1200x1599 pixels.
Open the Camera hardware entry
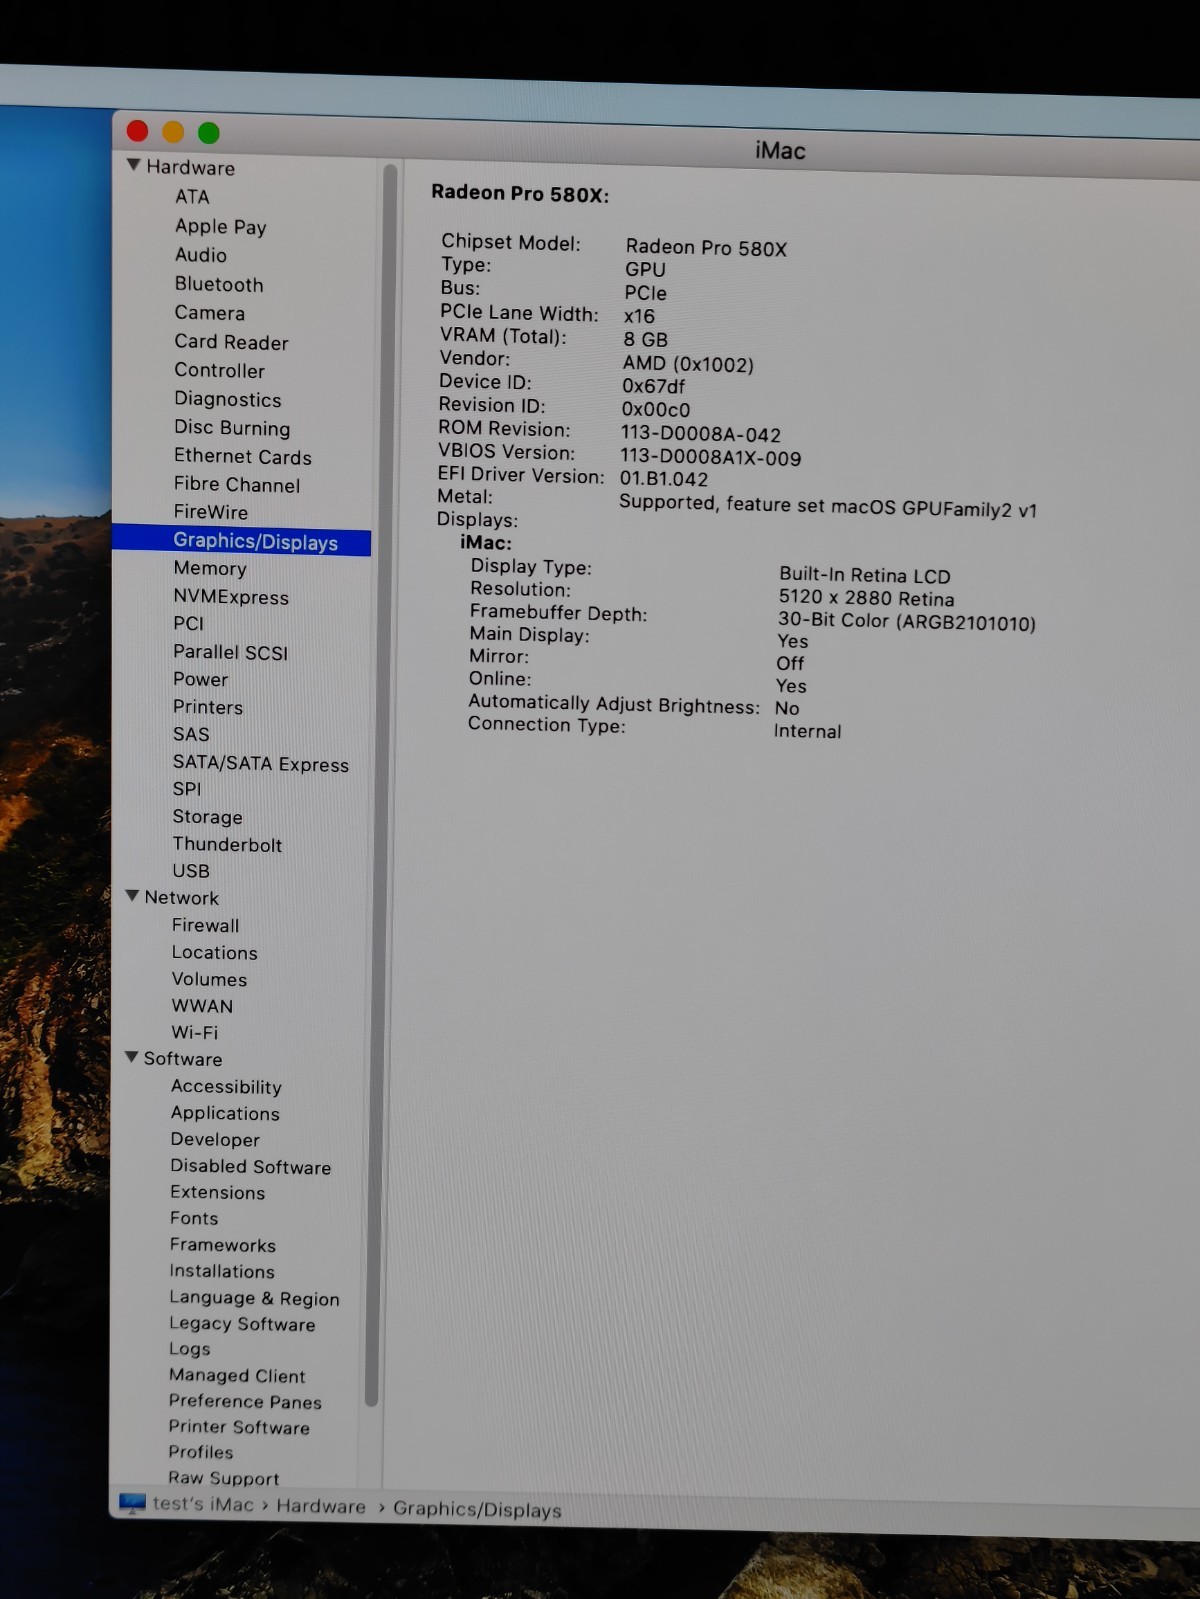209,313
